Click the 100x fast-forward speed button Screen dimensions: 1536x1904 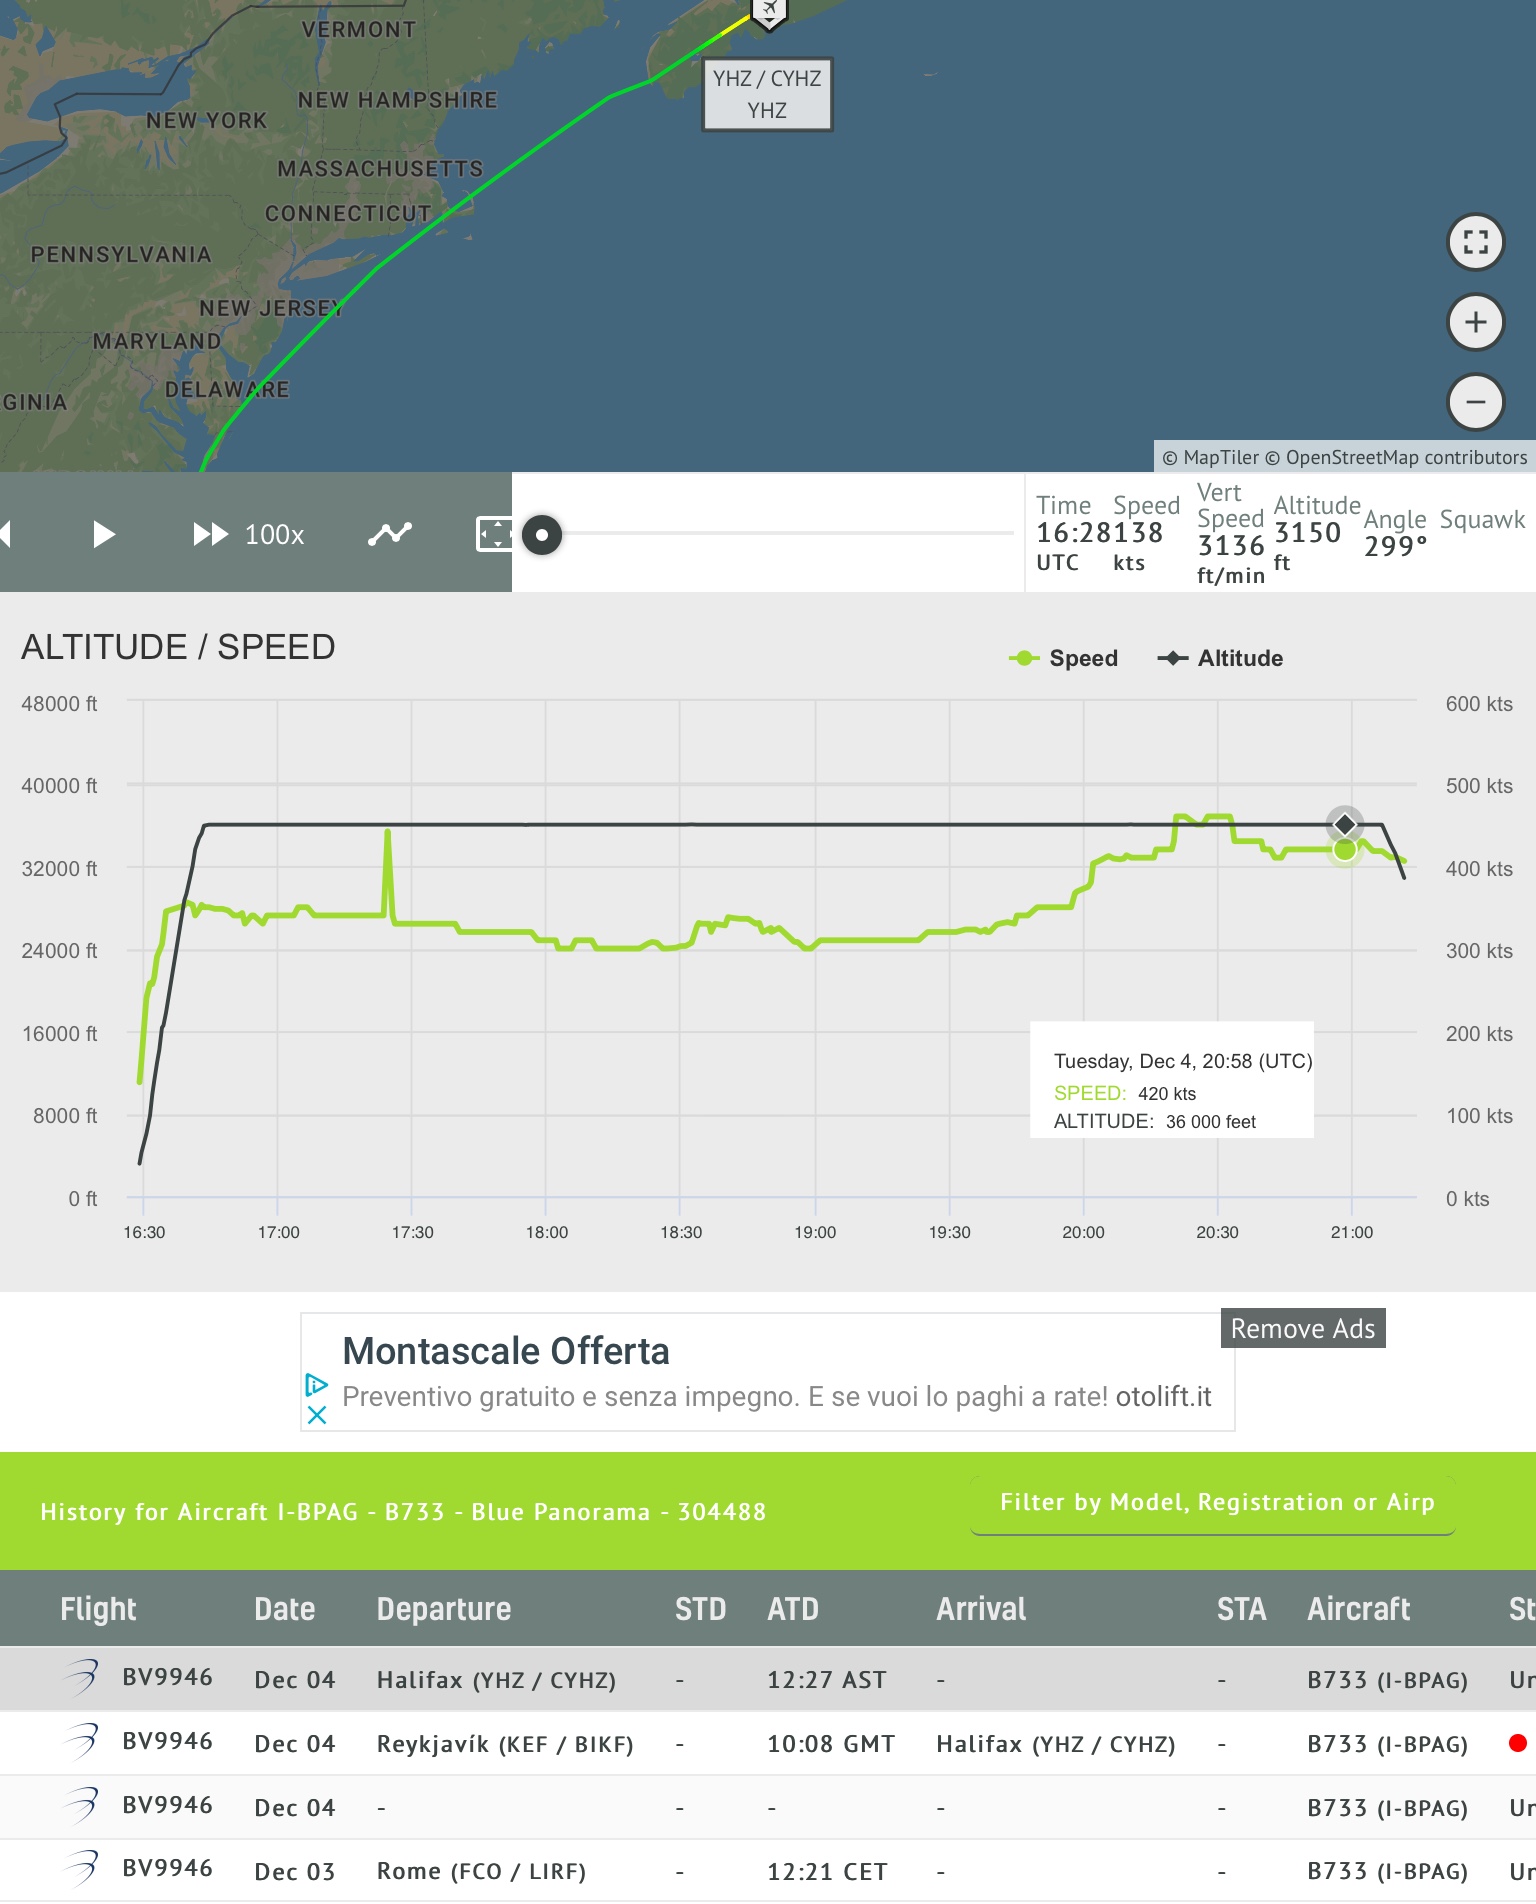click(x=249, y=534)
